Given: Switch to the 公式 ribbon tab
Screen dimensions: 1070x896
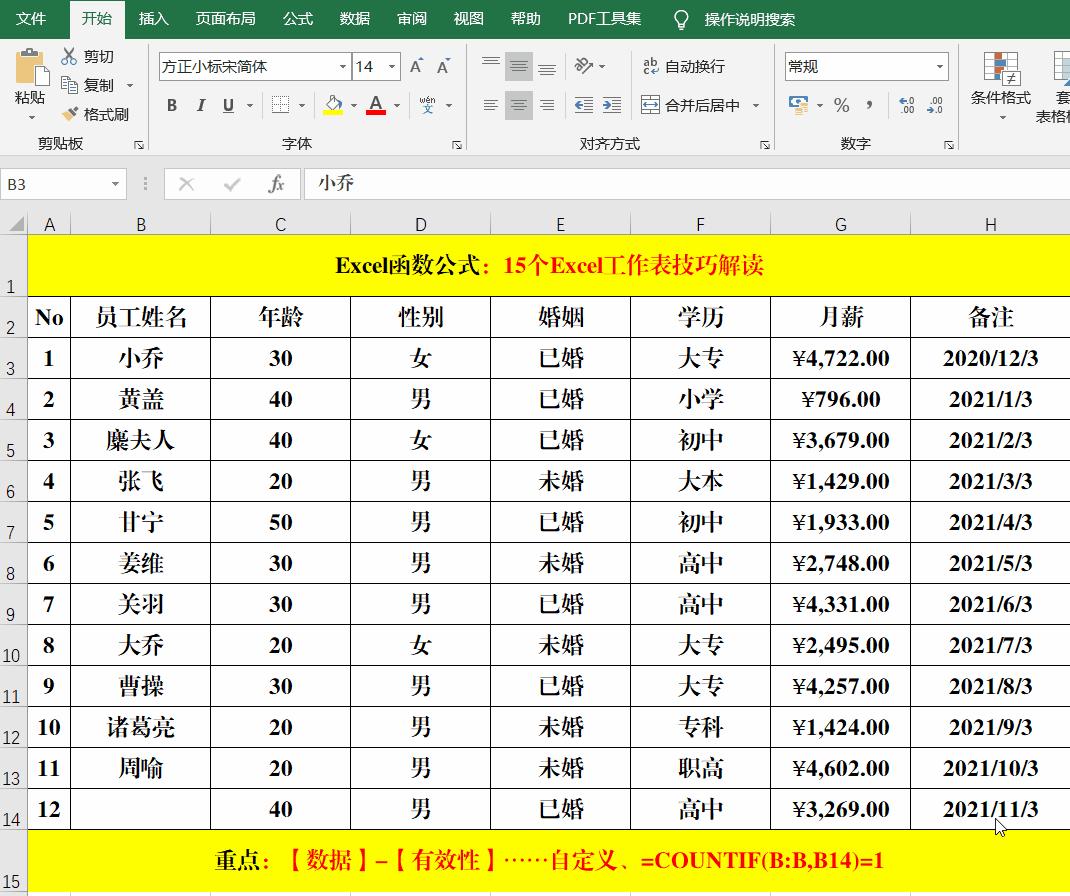Looking at the screenshot, I should coord(297,18).
